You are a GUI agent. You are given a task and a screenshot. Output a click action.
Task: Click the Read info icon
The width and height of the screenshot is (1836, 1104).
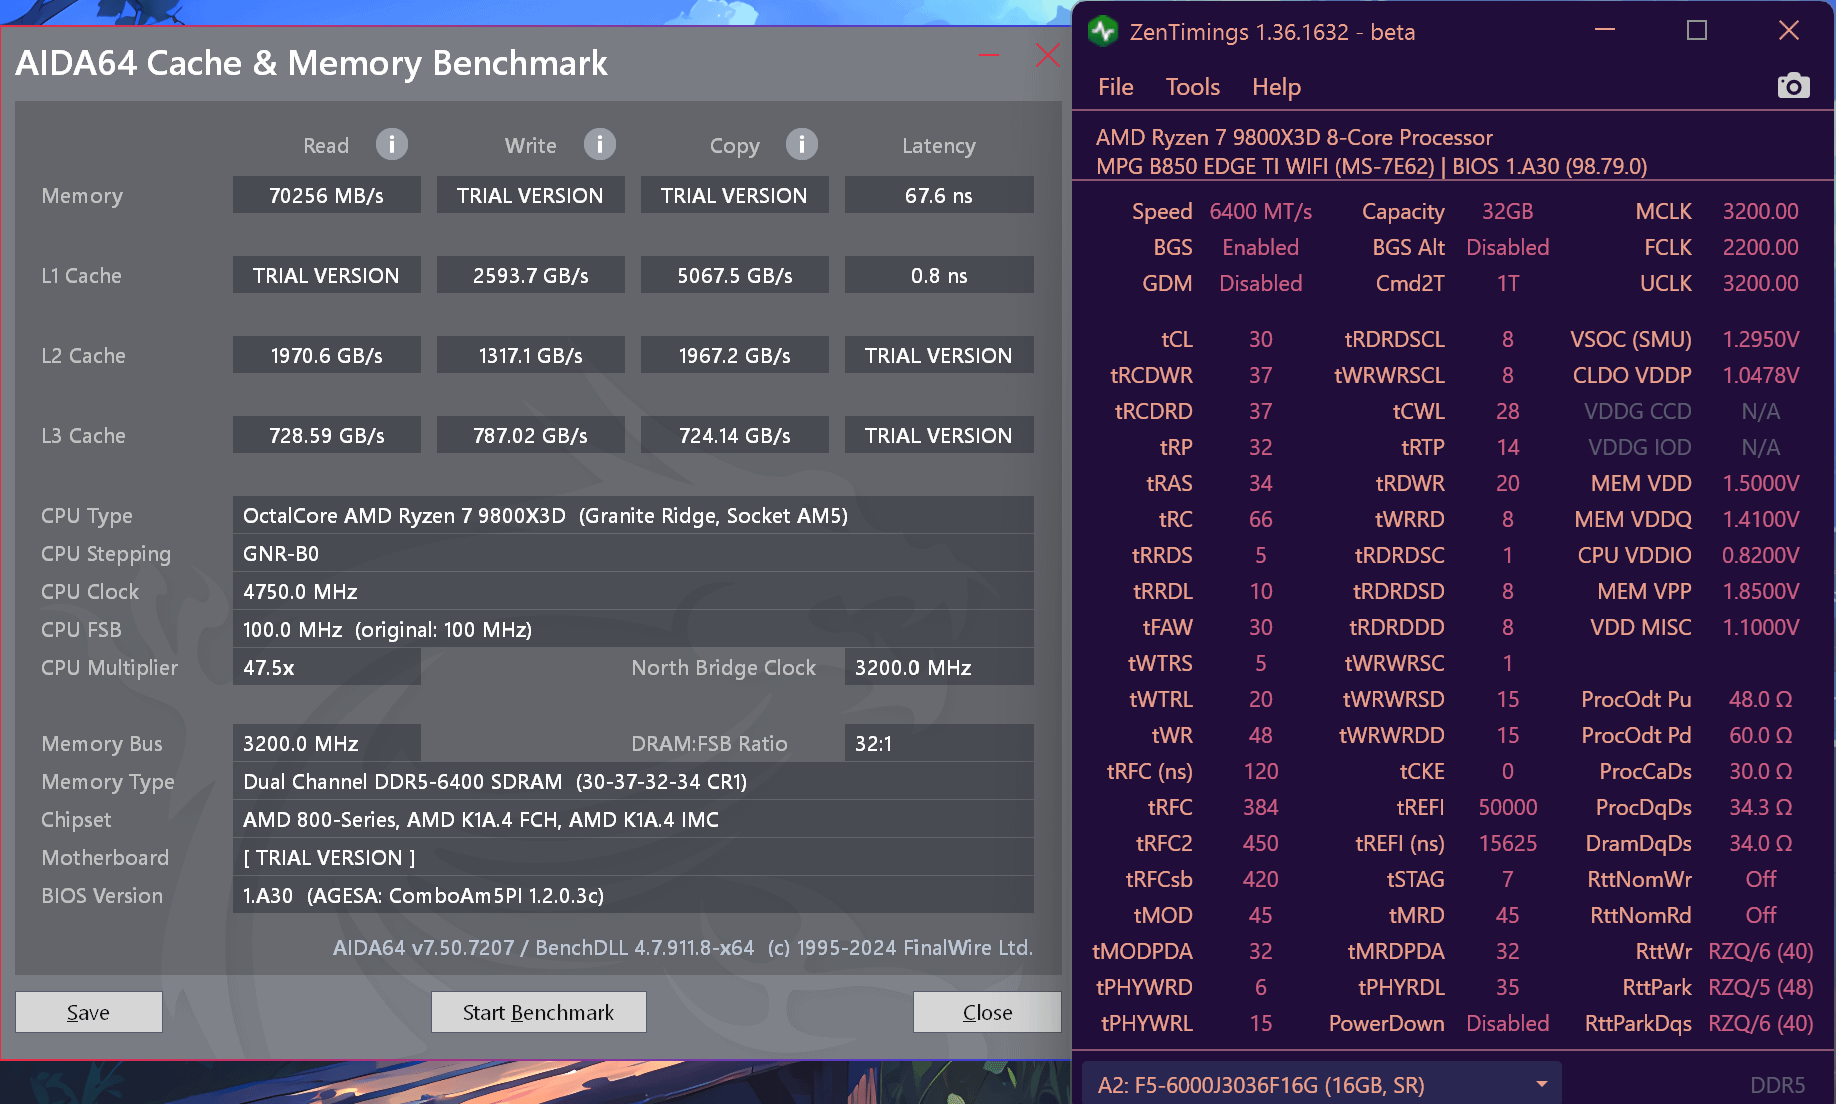[392, 145]
